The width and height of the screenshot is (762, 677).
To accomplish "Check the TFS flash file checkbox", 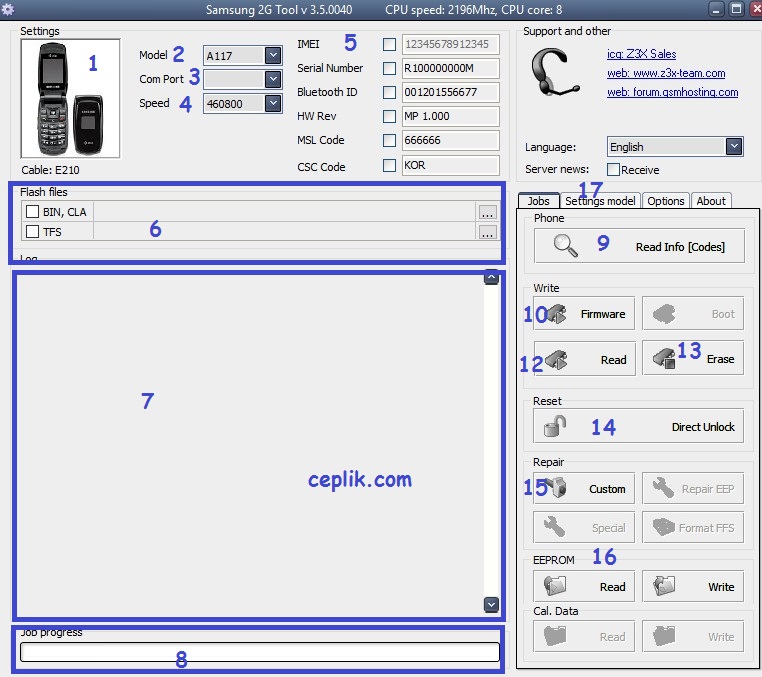I will pyautogui.click(x=33, y=231).
